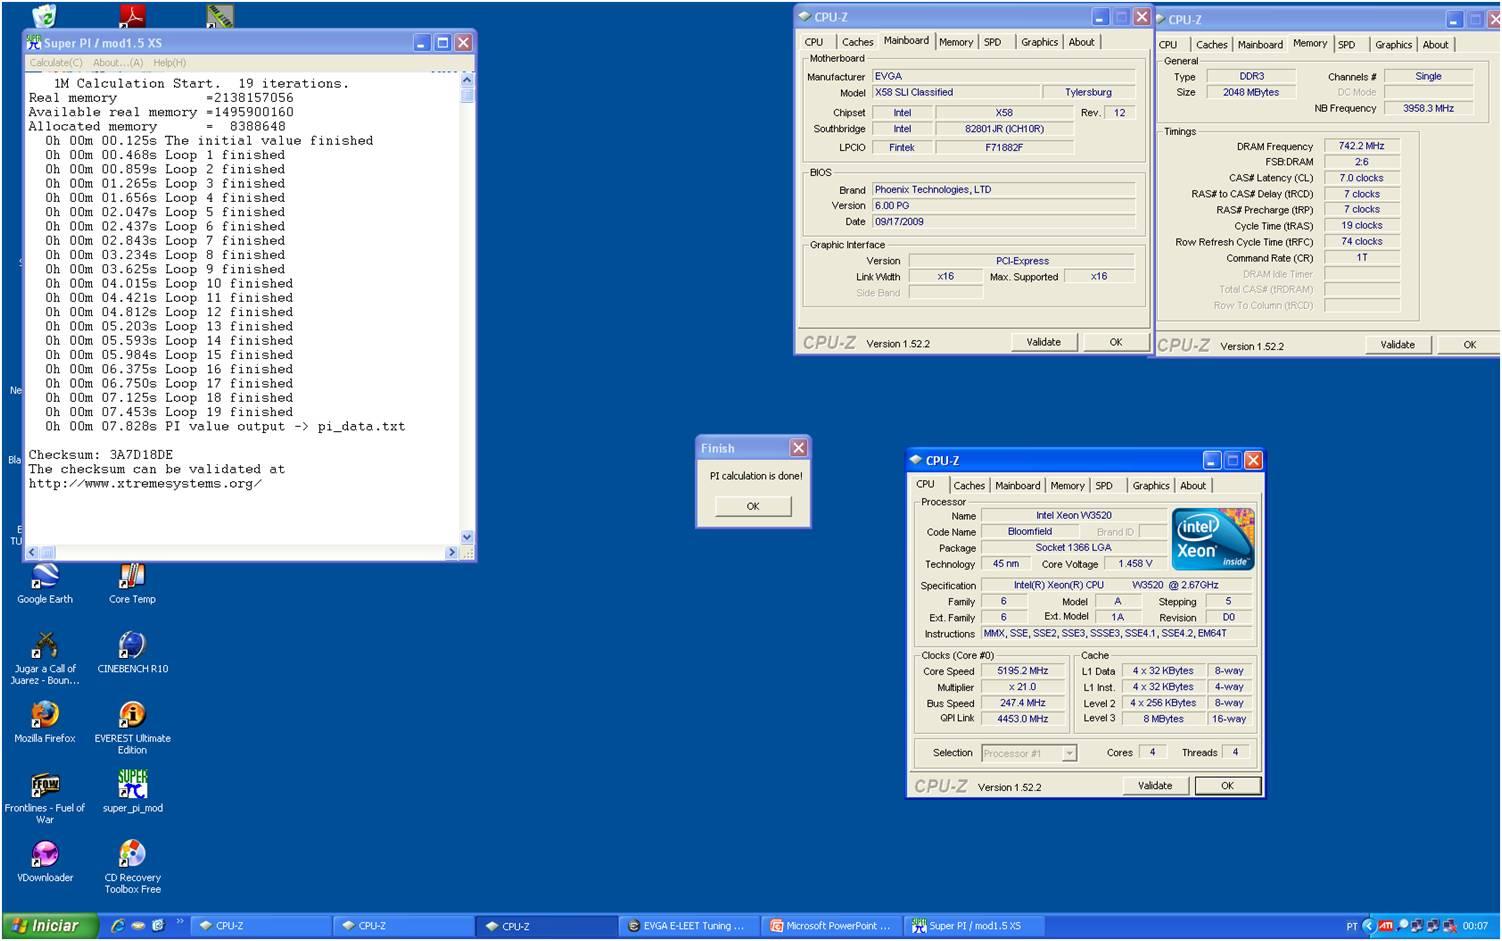Image resolution: width=1502 pixels, height=941 pixels.
Task: Switch to Microsoft PowerPoint taskbar item
Action: [831, 926]
